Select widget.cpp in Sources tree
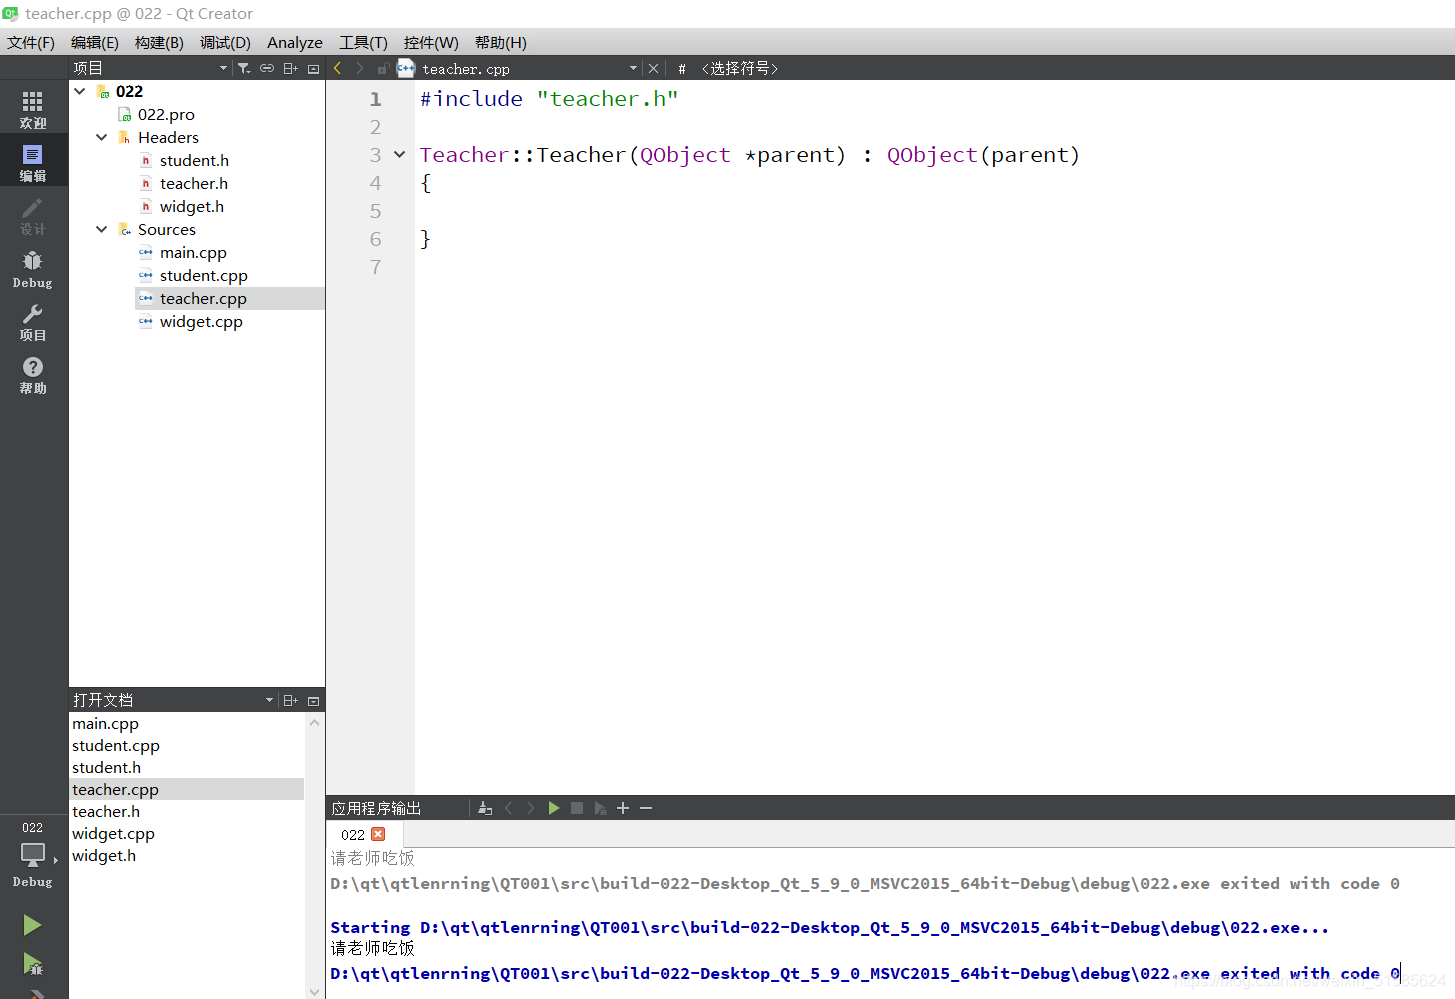The image size is (1455, 999). pos(201,321)
